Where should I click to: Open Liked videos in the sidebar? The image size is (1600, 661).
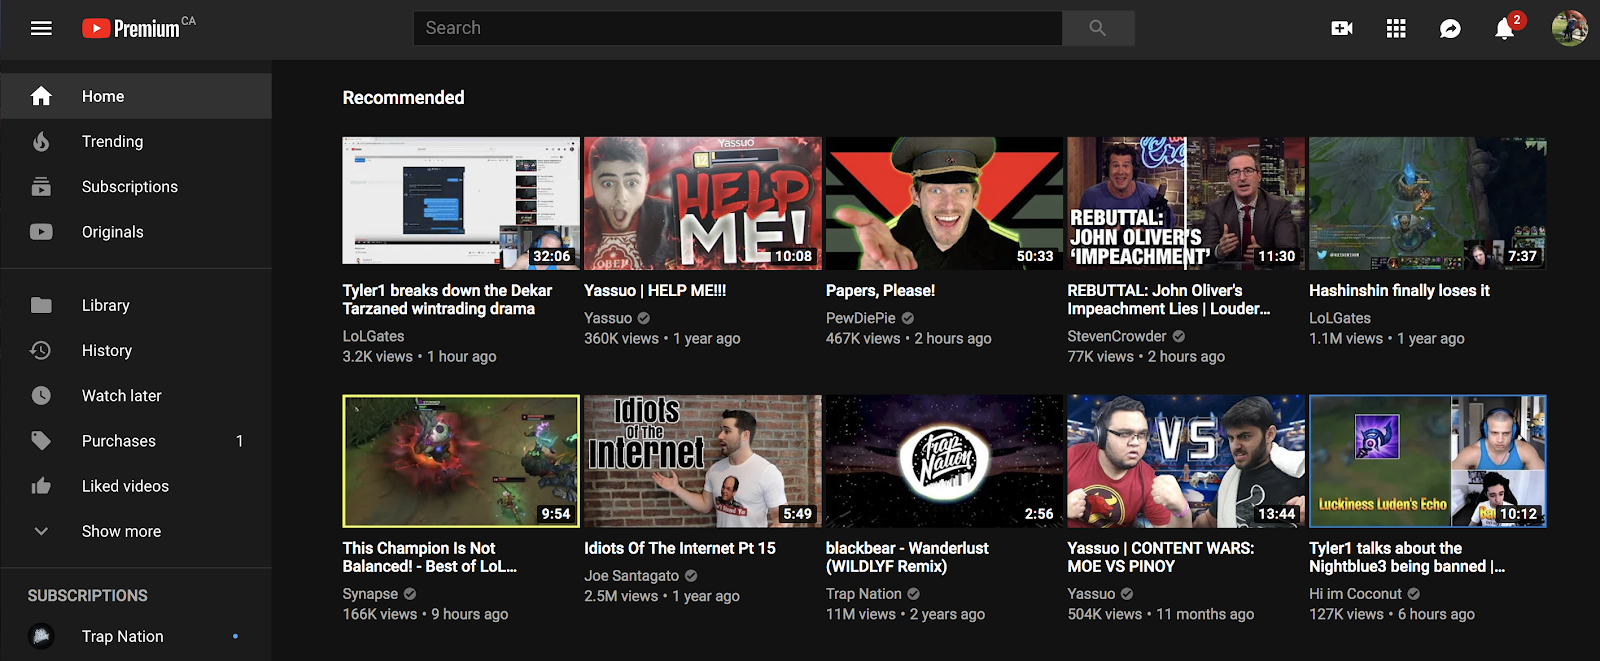[x=136, y=486]
